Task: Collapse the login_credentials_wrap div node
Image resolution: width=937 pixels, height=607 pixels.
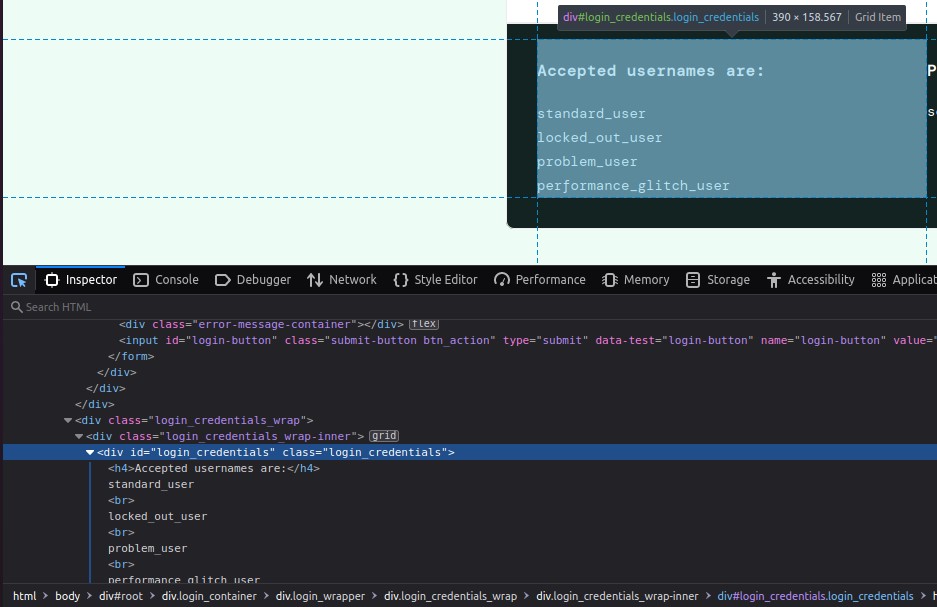Action: pos(68,421)
